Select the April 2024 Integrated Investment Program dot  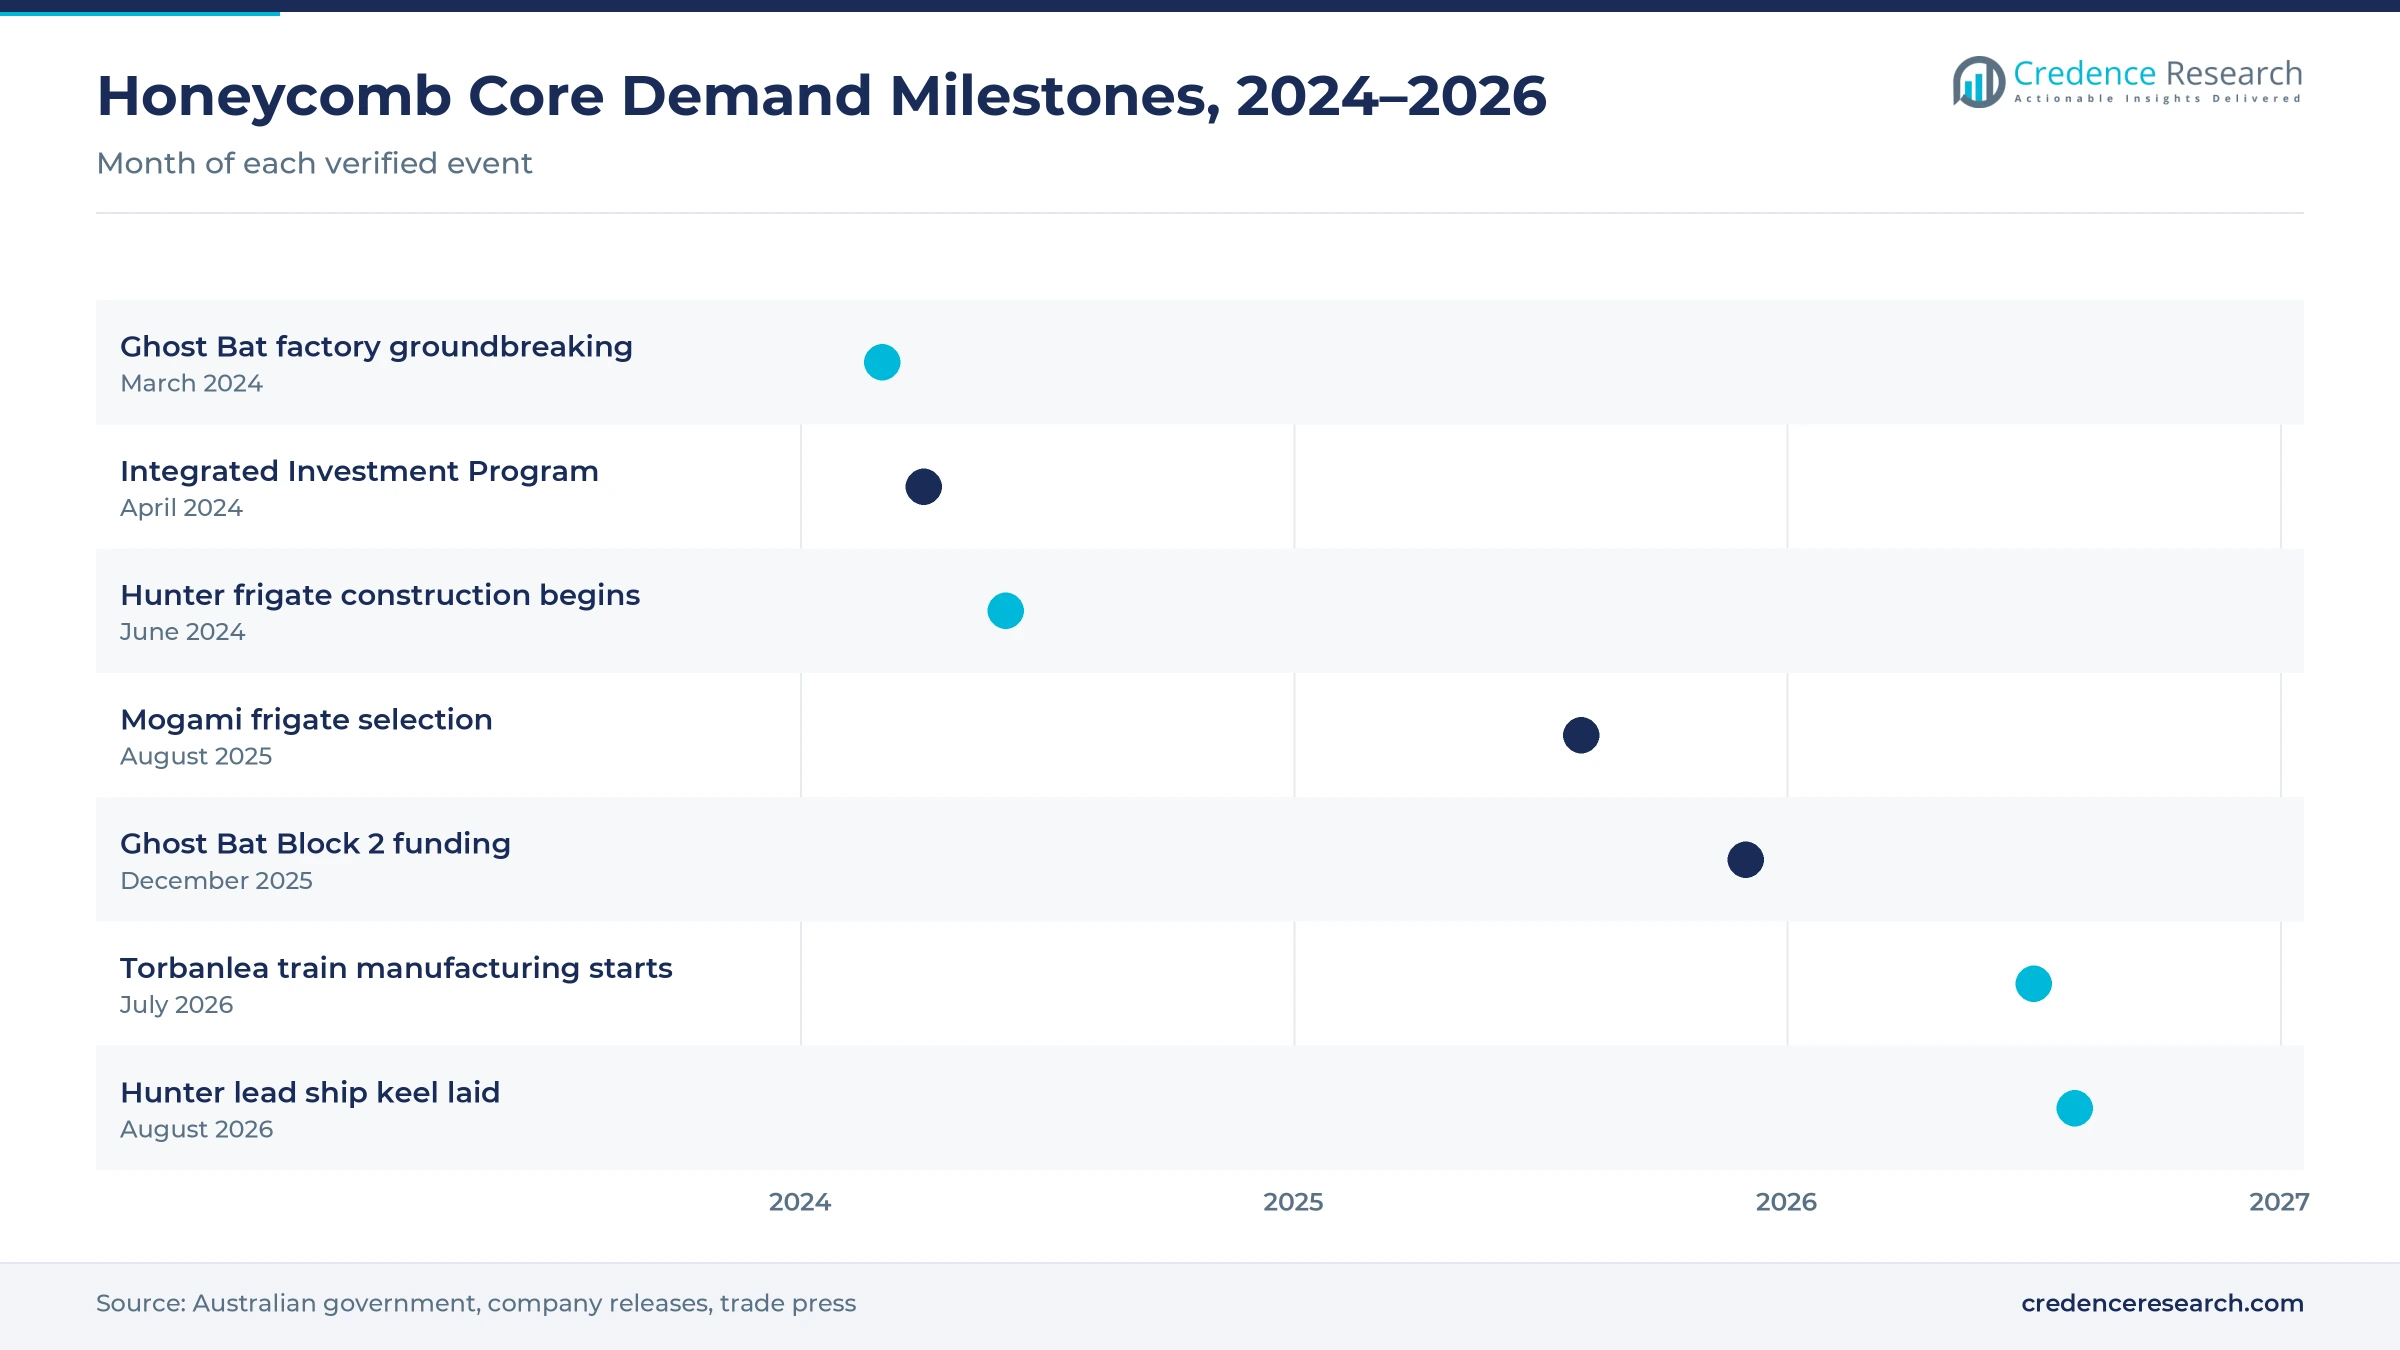point(923,487)
